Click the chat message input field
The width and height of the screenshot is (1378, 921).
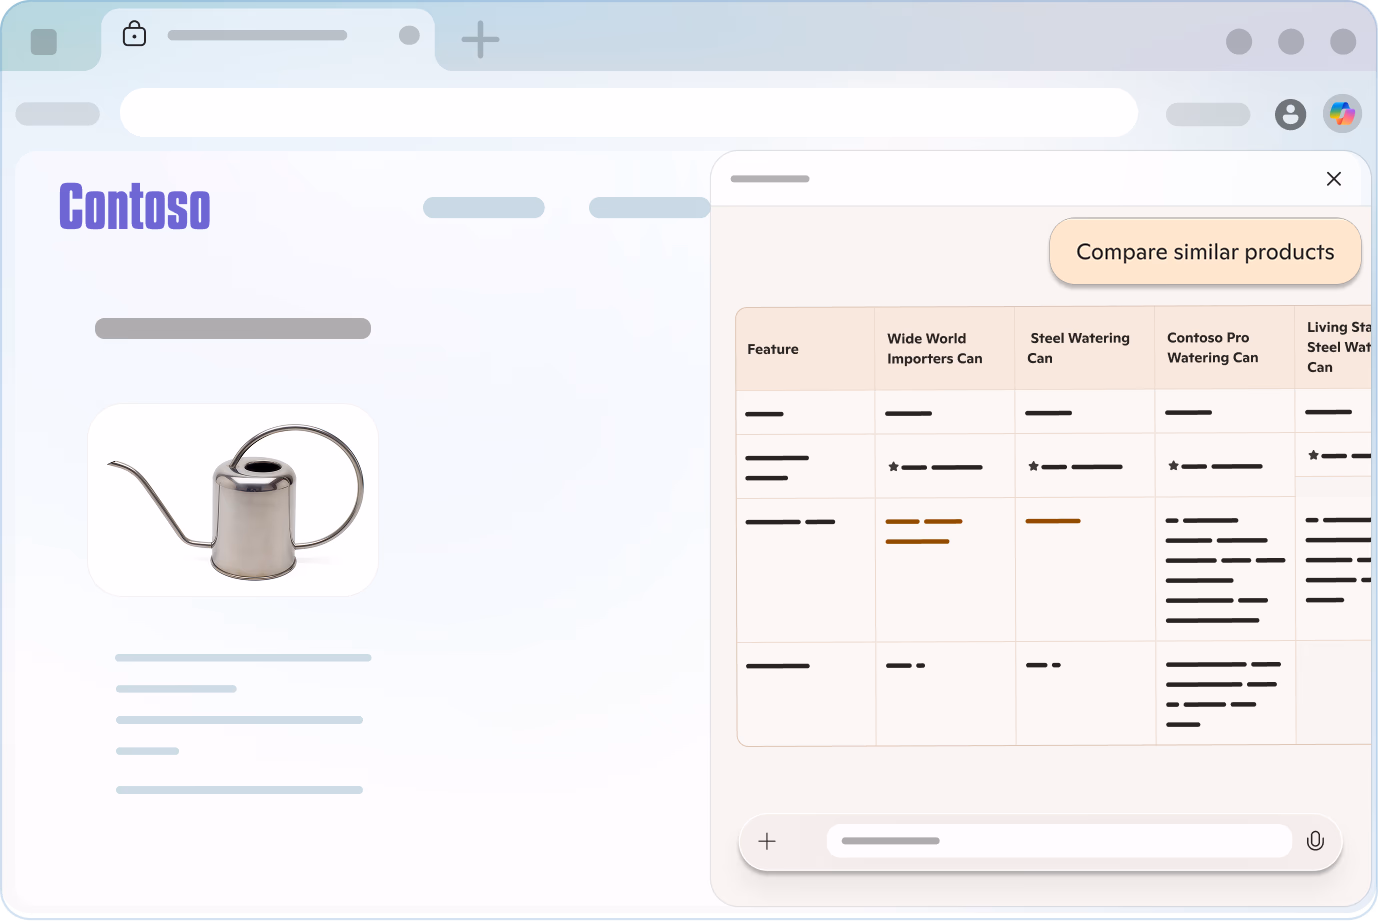coord(1058,841)
